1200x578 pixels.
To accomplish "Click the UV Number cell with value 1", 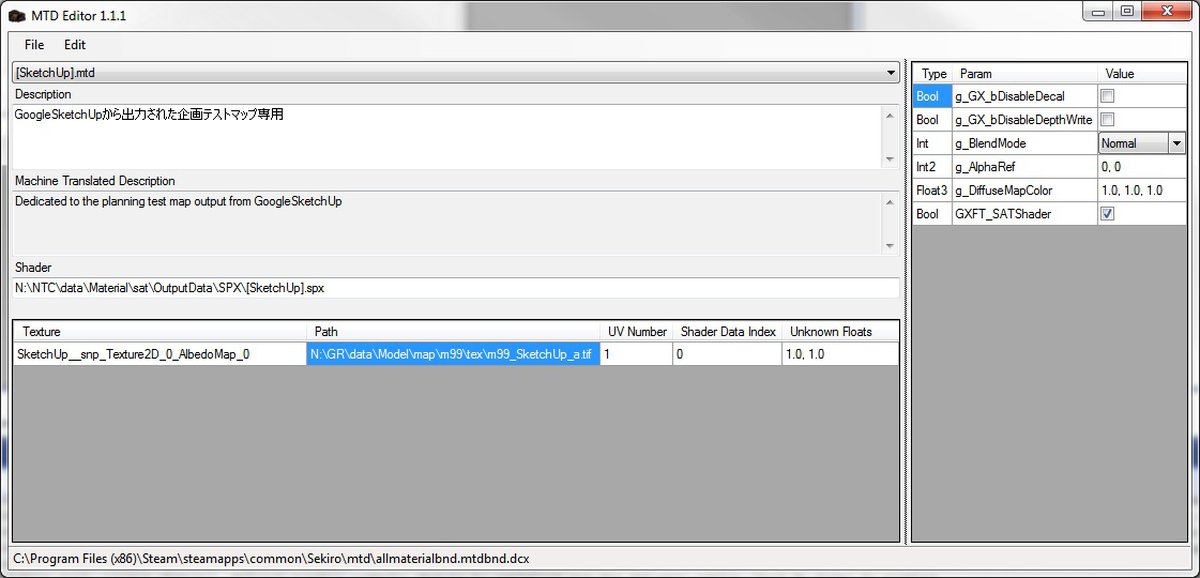I will tap(636, 354).
